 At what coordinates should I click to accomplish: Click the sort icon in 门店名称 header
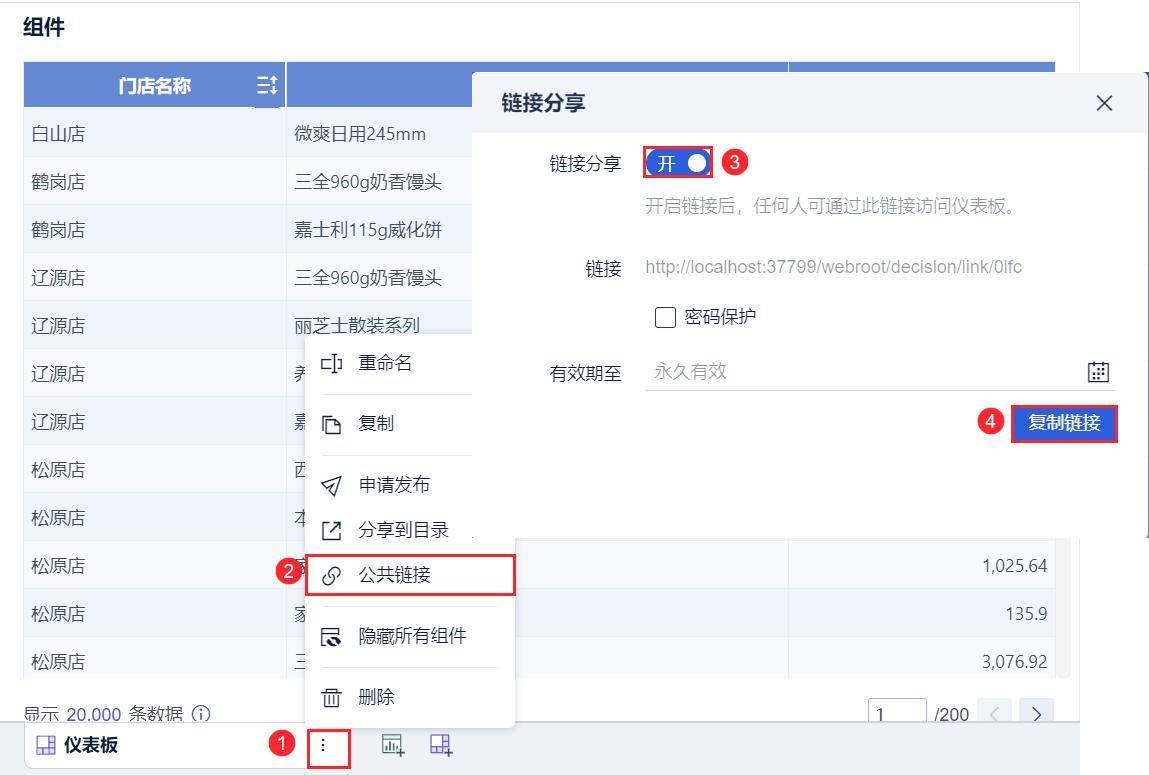[267, 86]
